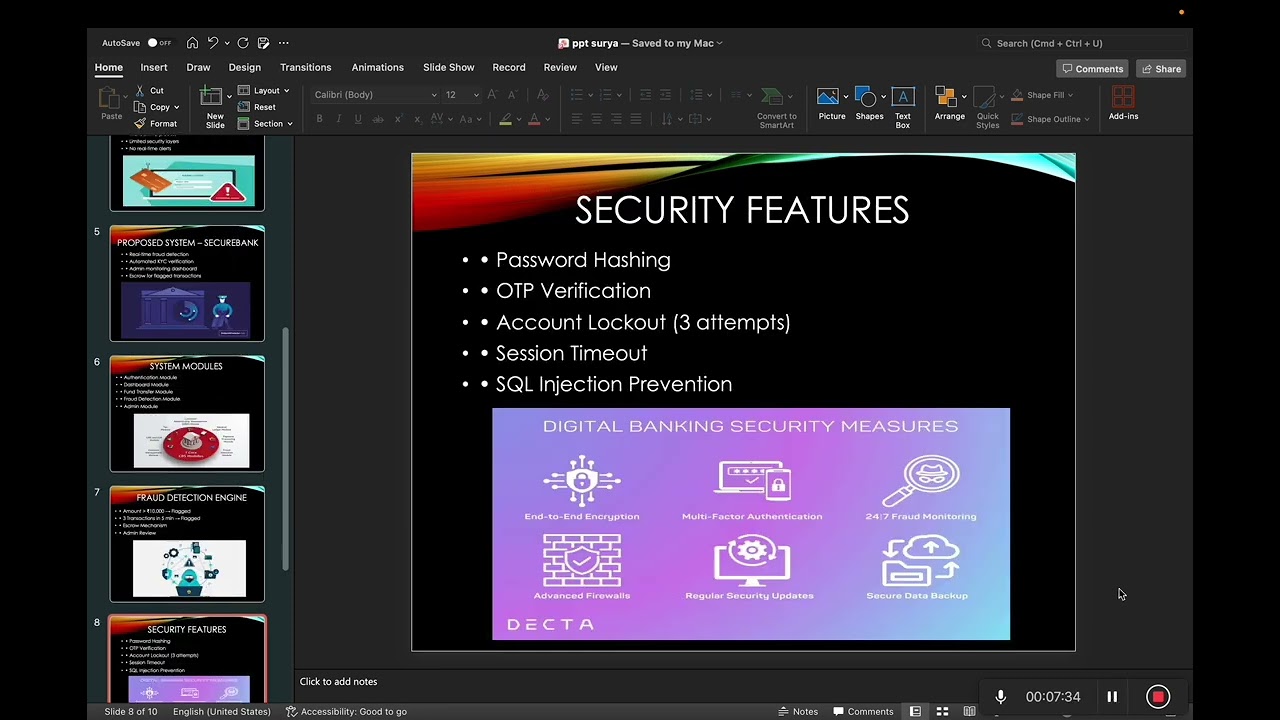
Task: Toggle the AutoSave switch
Action: tap(159, 43)
